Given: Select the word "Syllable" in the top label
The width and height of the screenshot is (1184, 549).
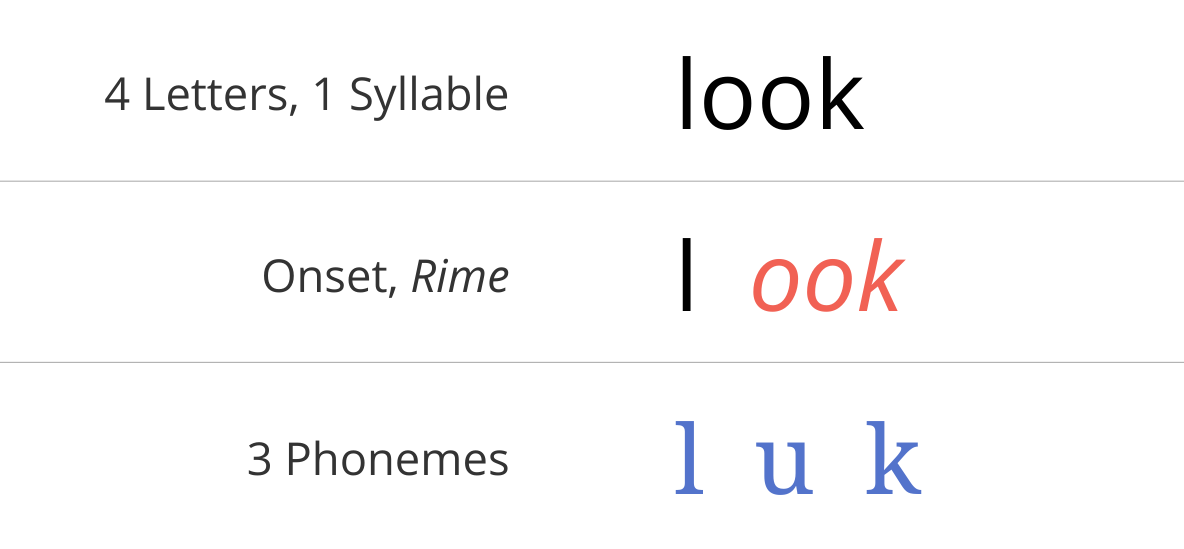Looking at the screenshot, I should [x=429, y=97].
